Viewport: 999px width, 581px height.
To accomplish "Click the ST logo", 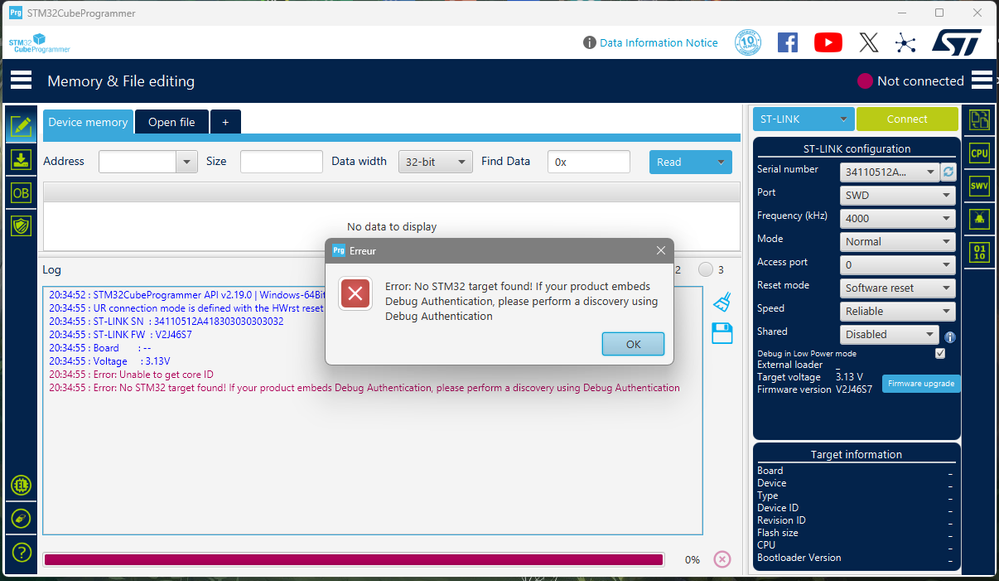I will point(956,43).
